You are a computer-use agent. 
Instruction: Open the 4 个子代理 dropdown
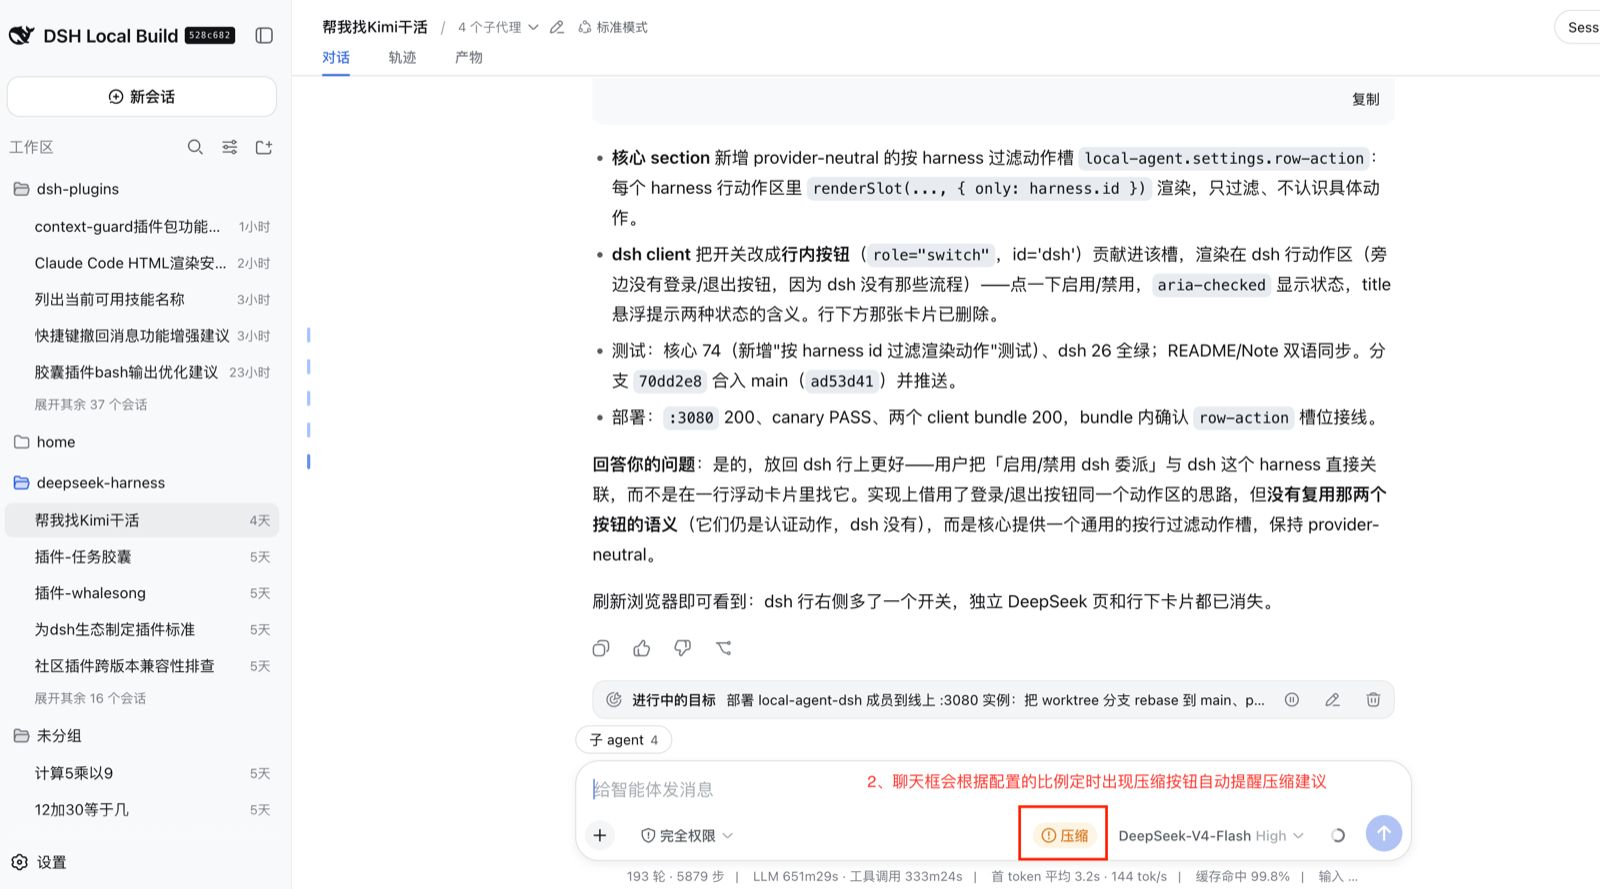pos(498,27)
